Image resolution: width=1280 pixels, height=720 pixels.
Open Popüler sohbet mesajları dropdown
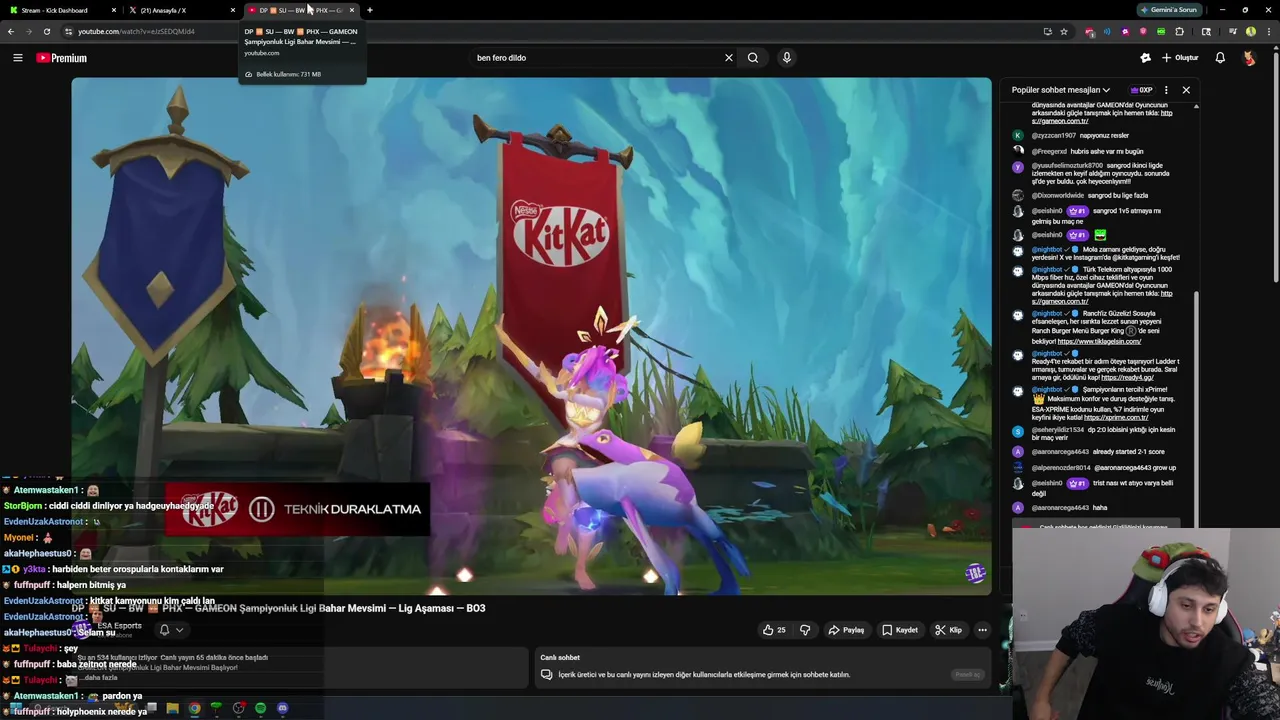(1060, 90)
